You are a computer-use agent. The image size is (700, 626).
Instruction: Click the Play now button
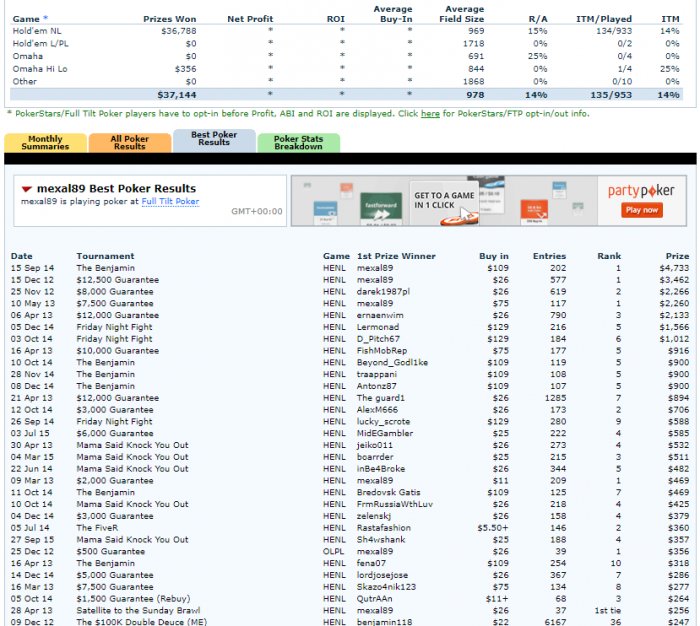[642, 210]
